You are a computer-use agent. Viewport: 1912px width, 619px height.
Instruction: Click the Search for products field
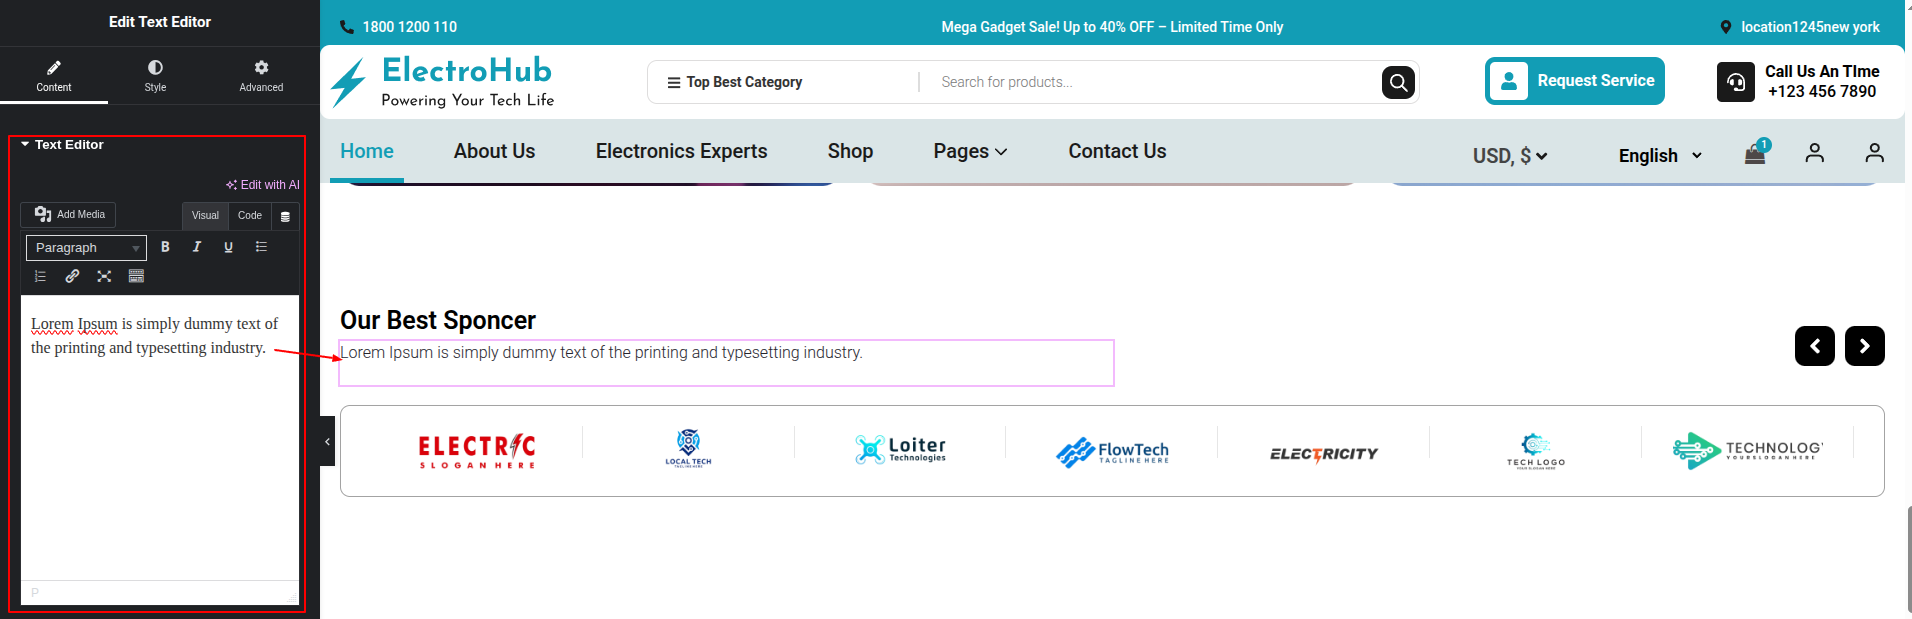1150,82
